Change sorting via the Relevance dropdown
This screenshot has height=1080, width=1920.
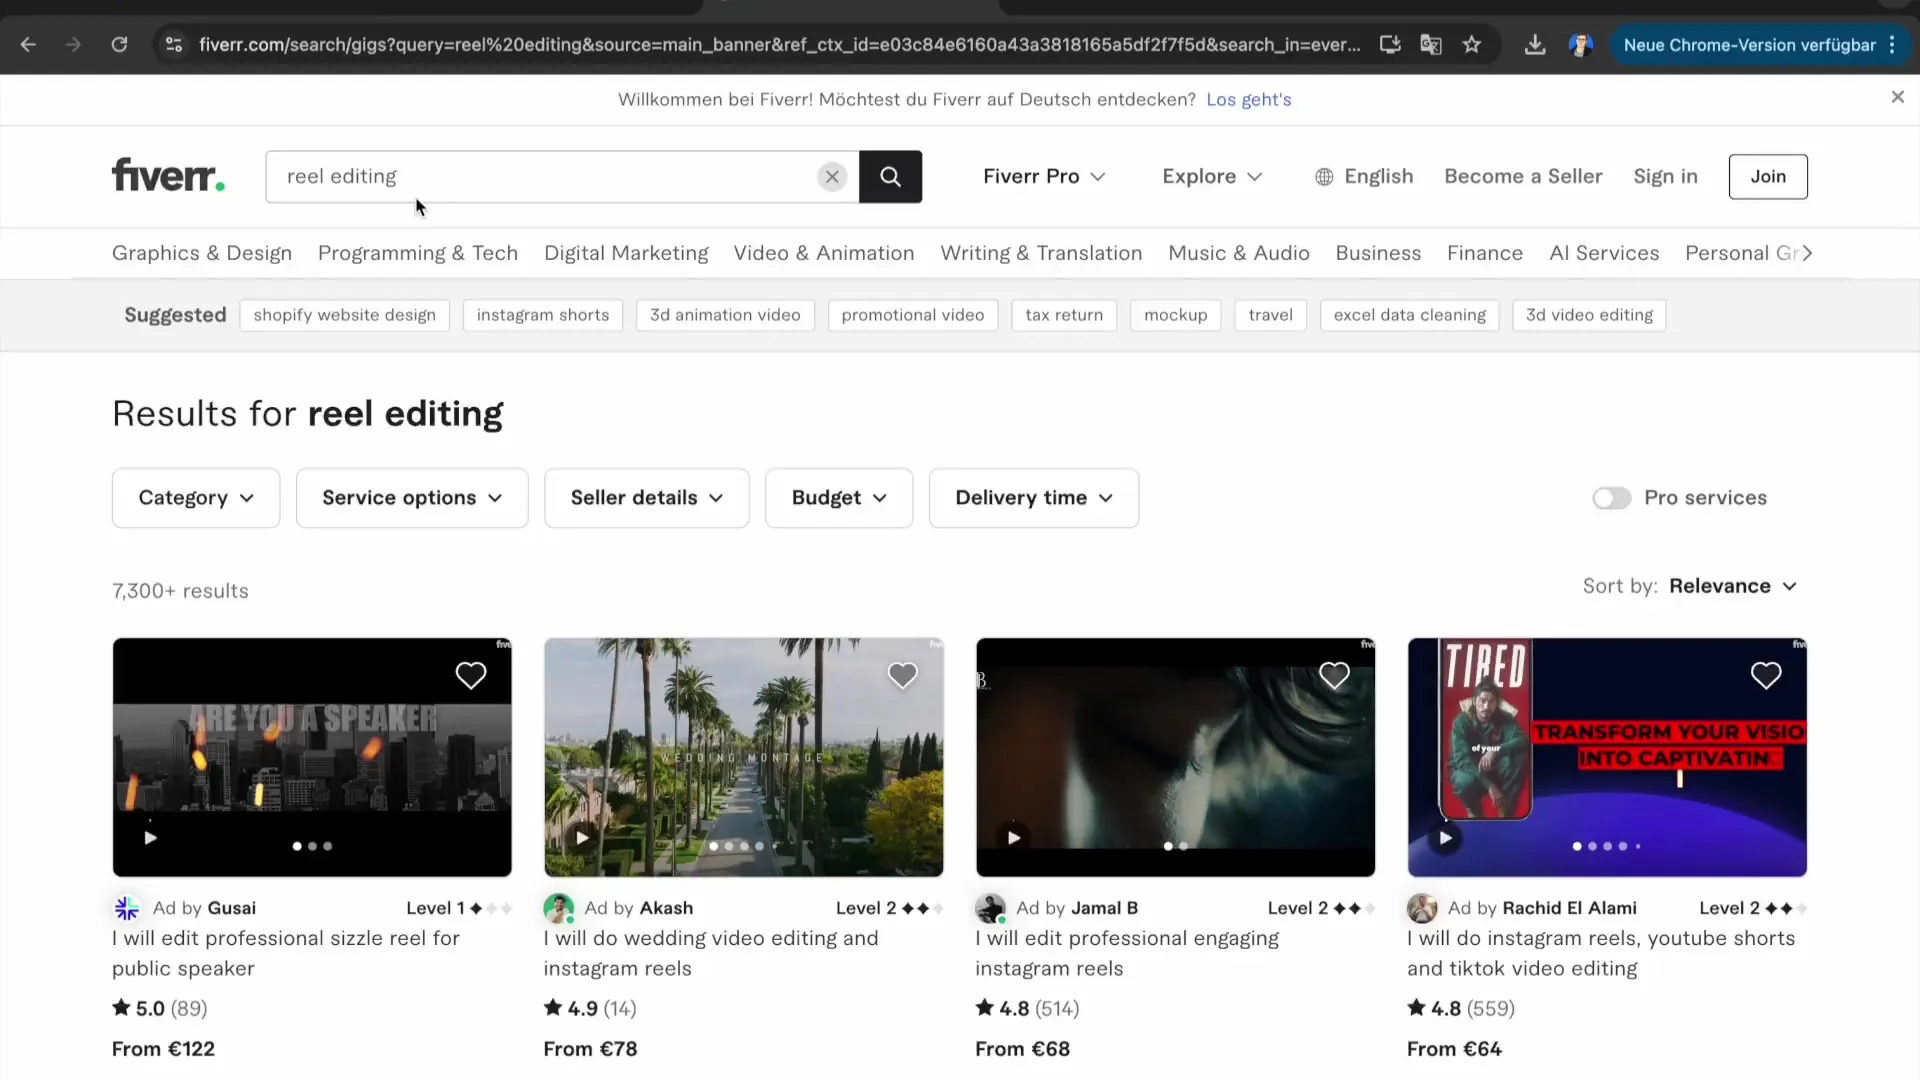point(1733,586)
